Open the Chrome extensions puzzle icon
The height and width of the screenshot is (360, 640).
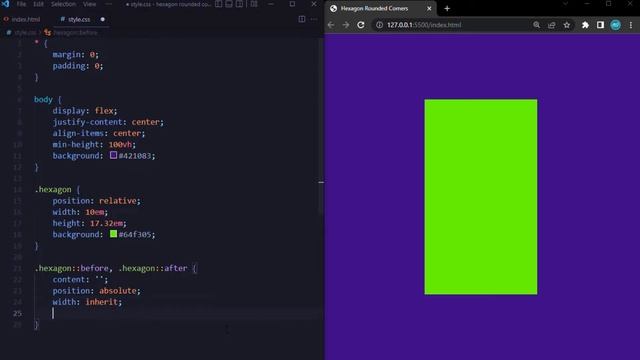[x=585, y=25]
